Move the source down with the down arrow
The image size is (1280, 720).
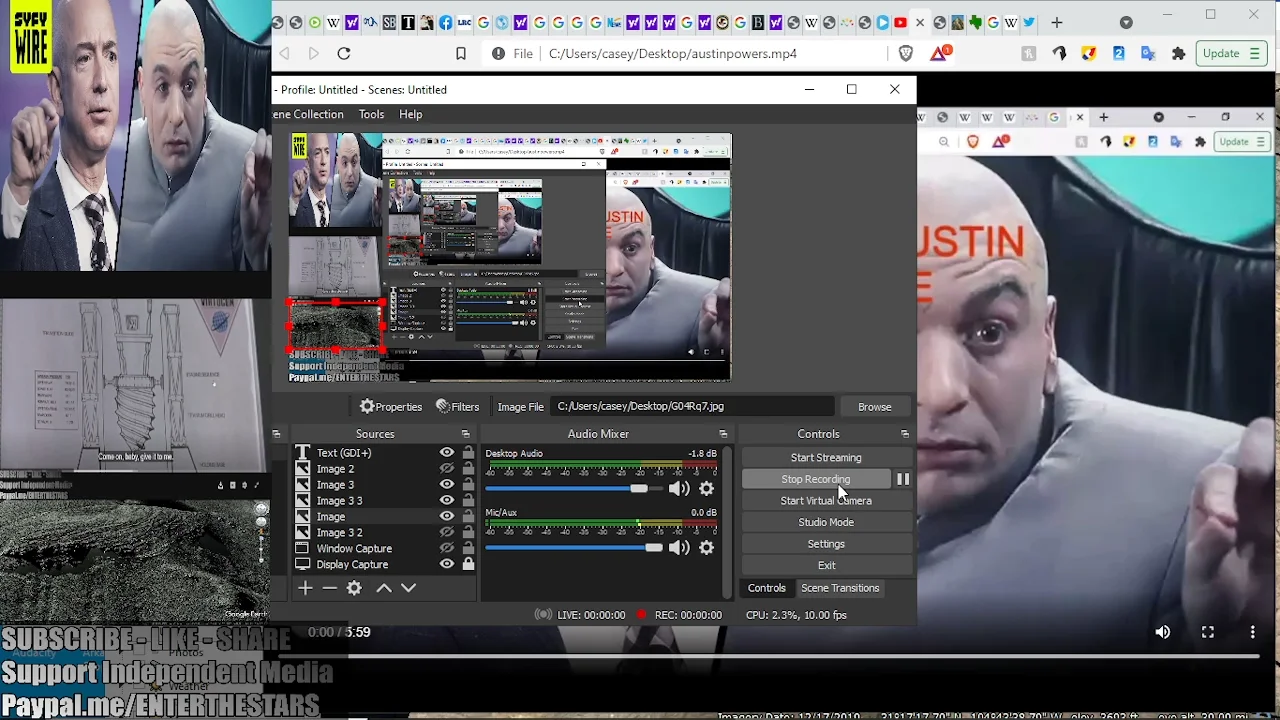[x=408, y=588]
